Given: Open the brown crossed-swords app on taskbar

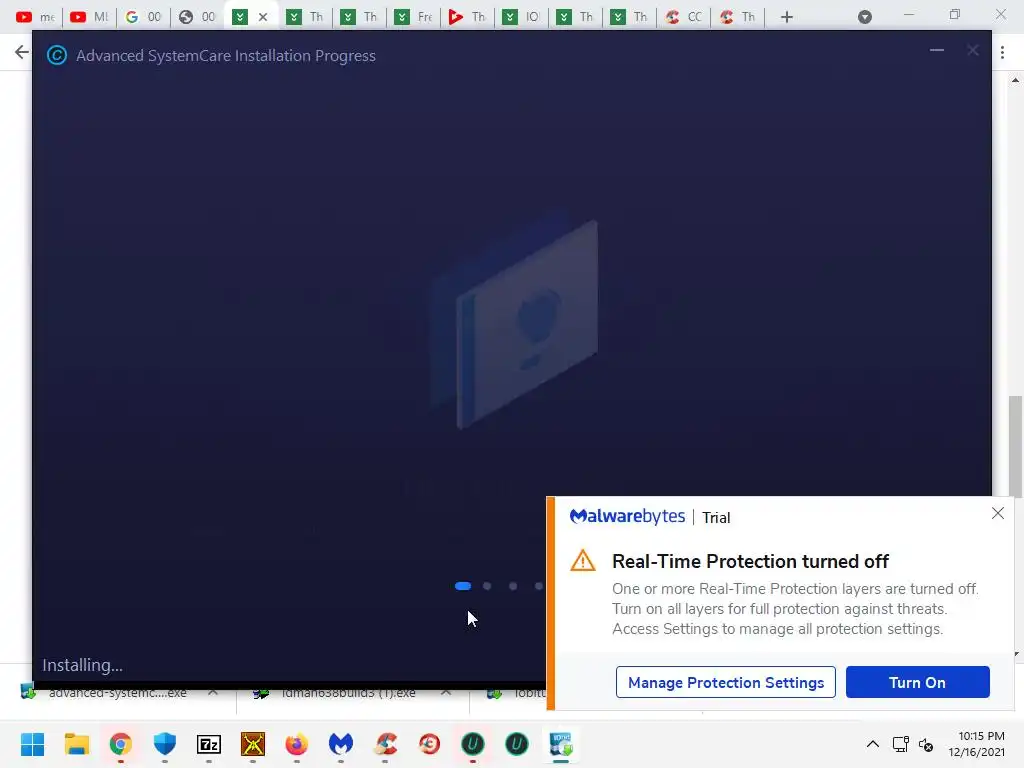Looking at the screenshot, I should point(253,744).
